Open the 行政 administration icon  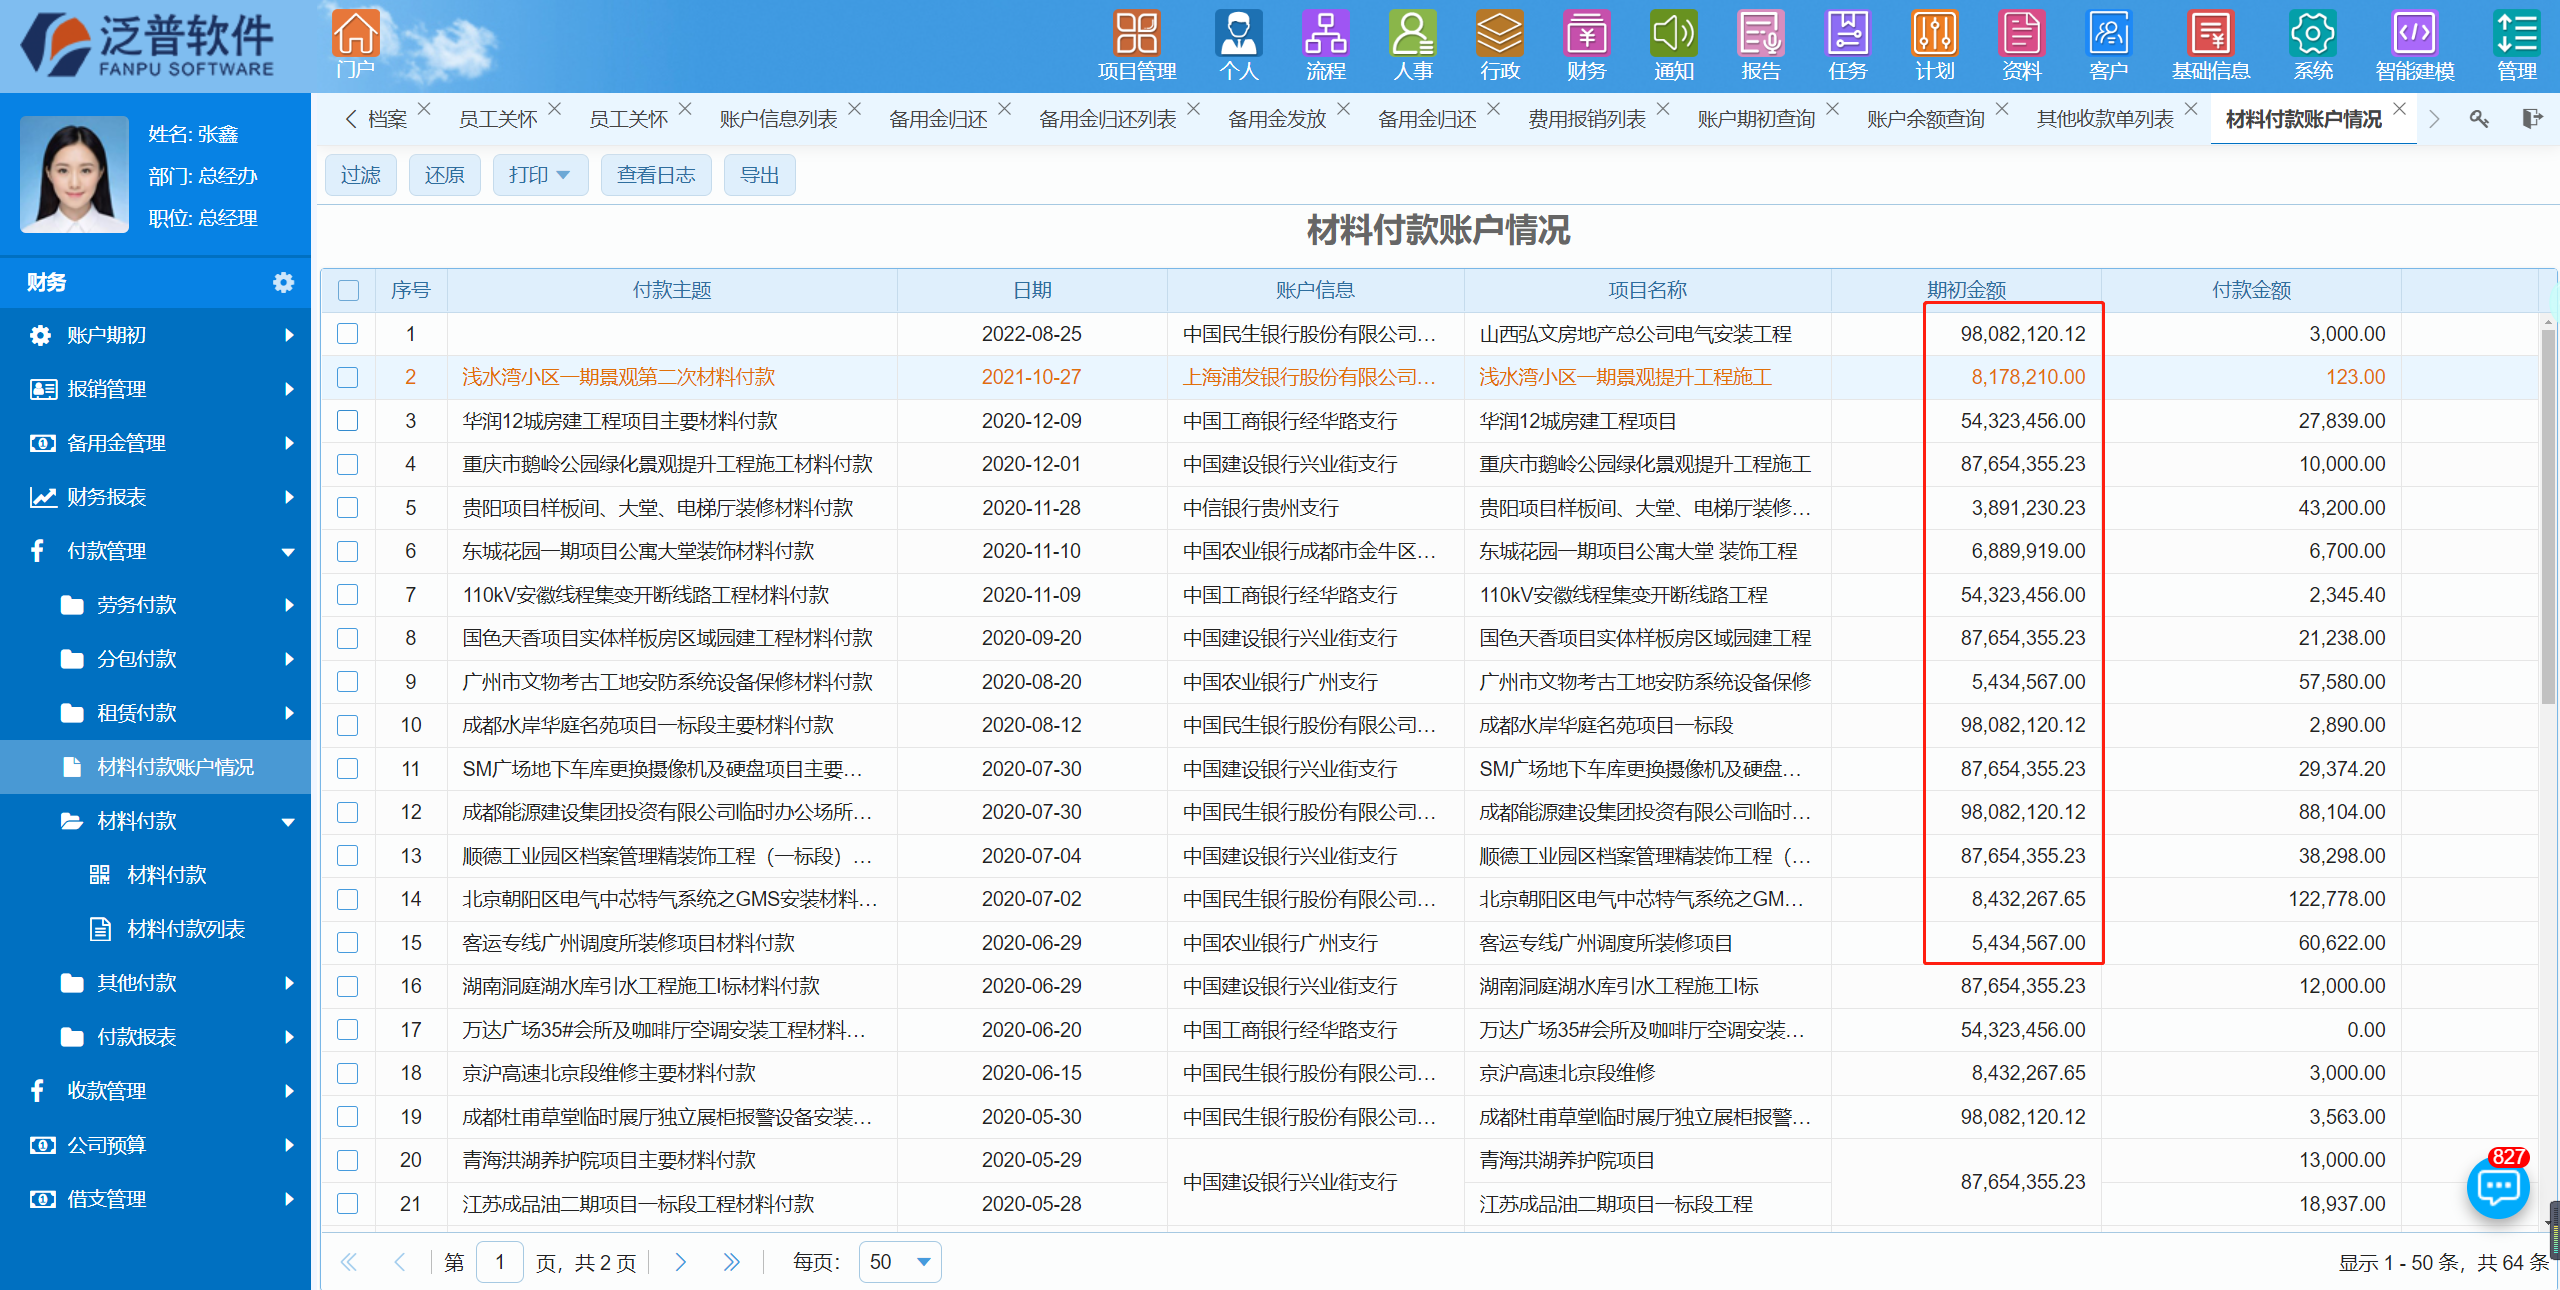click(x=1500, y=45)
